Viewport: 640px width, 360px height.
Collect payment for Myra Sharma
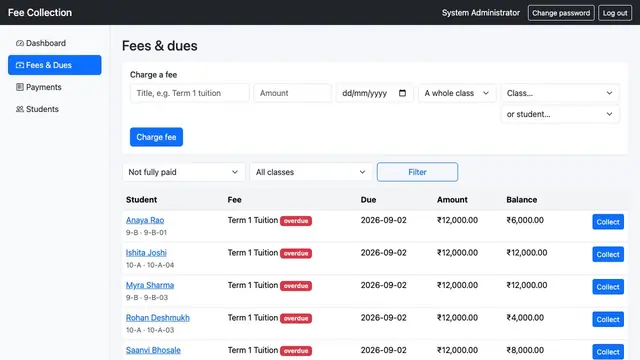(608, 287)
